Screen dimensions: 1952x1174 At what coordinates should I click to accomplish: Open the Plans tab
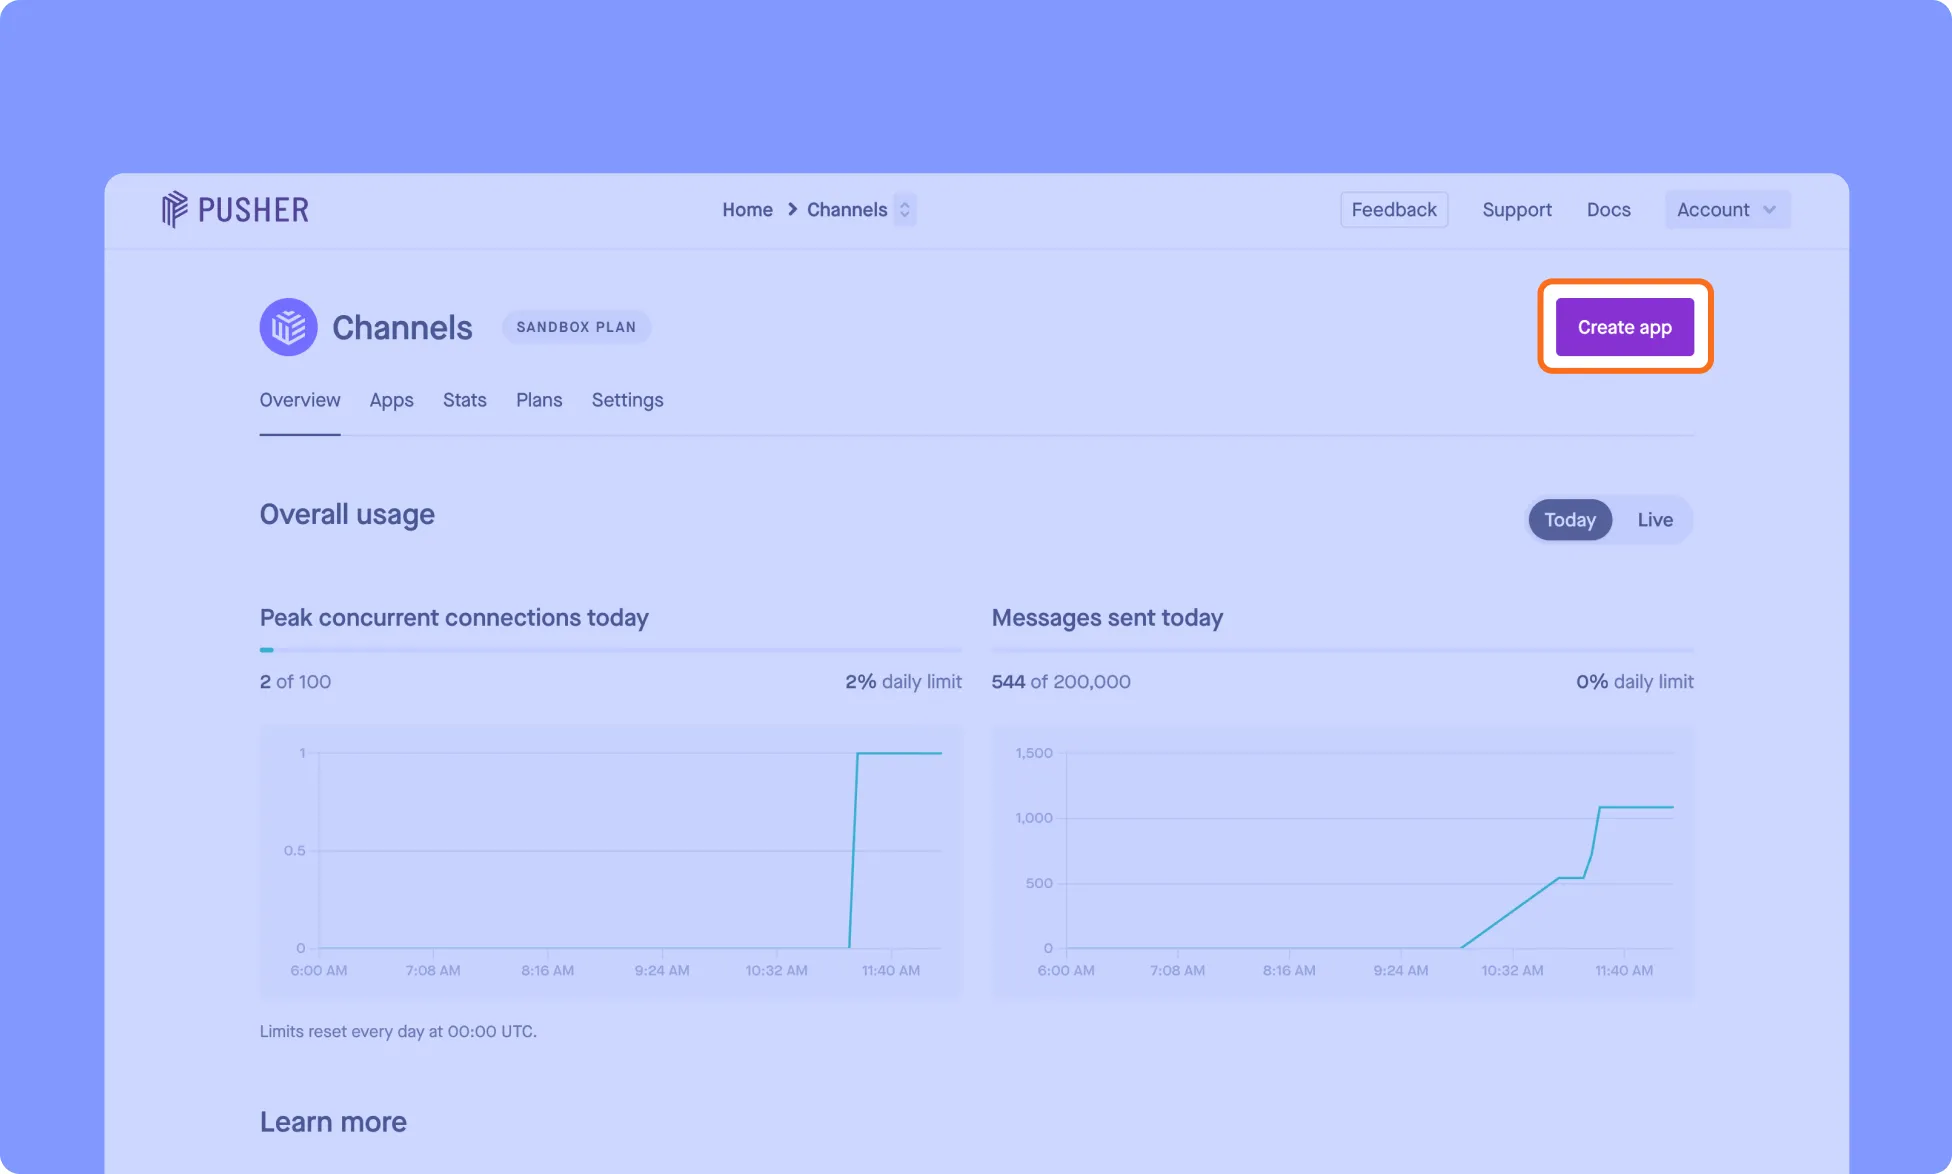(x=539, y=400)
